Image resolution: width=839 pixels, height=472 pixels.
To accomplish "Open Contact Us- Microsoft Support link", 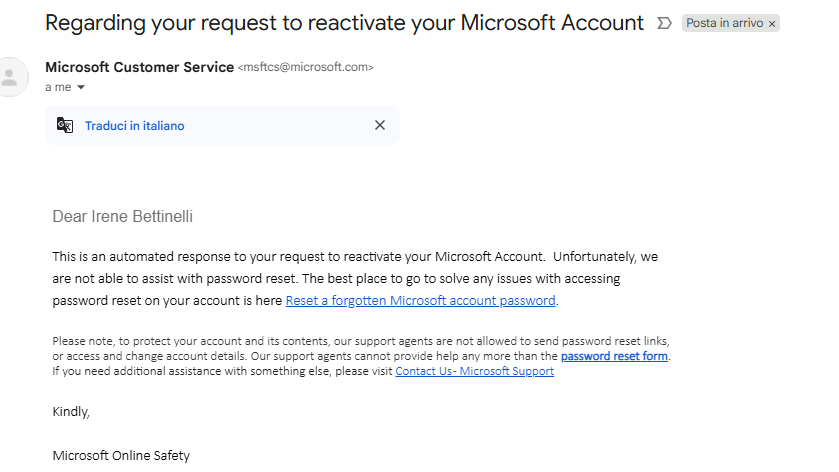I will click(x=475, y=371).
